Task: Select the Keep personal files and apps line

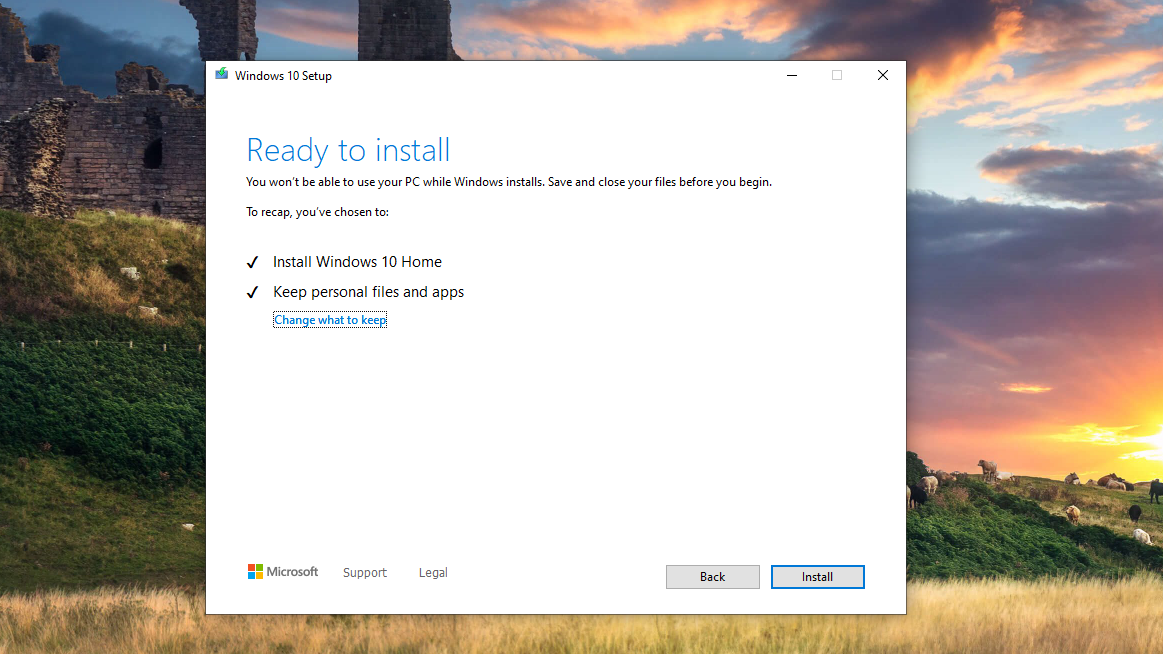Action: [x=368, y=291]
